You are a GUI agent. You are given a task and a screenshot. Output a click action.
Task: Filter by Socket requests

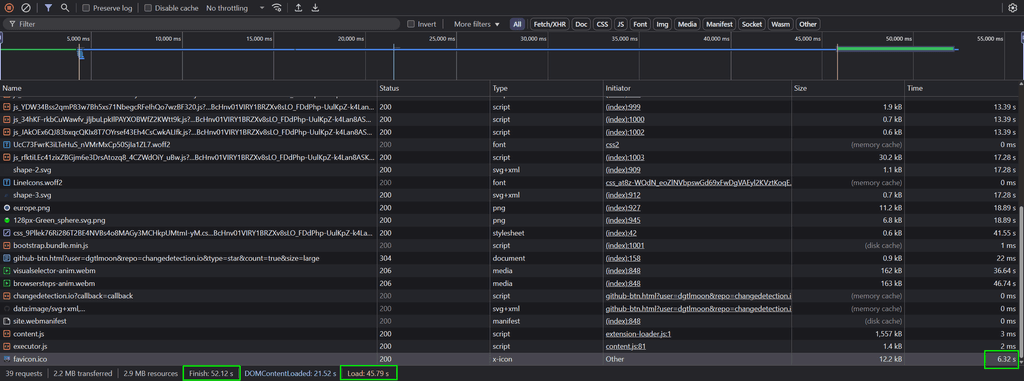[752, 24]
